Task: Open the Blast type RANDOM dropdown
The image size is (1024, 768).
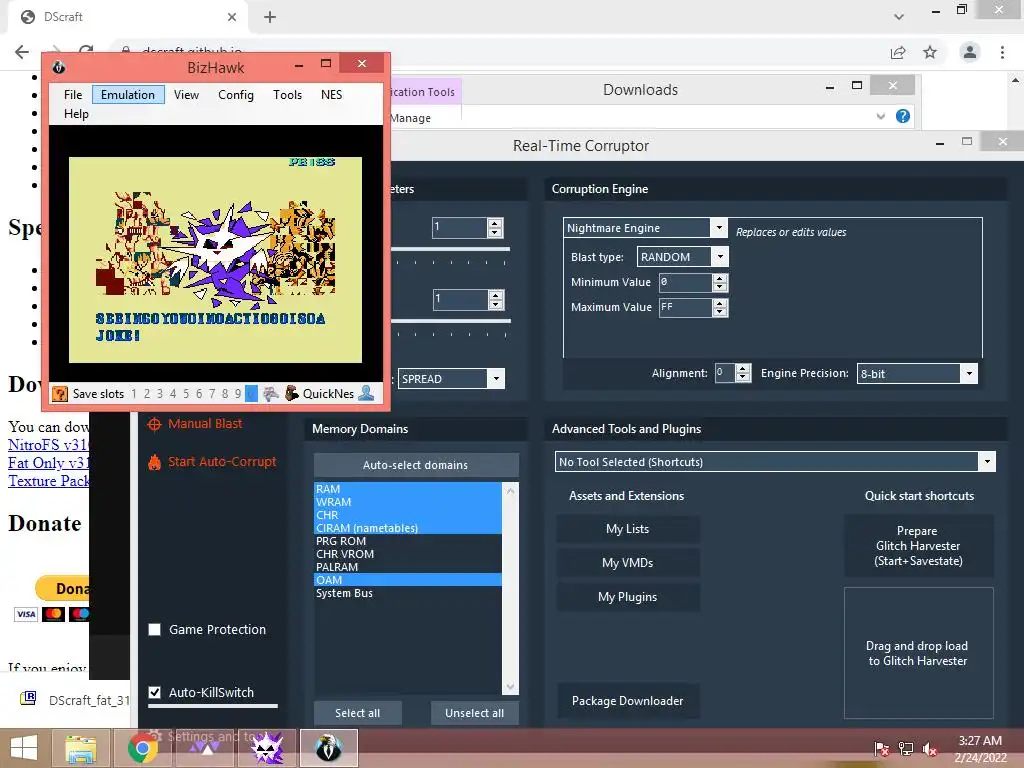Action: [720, 257]
